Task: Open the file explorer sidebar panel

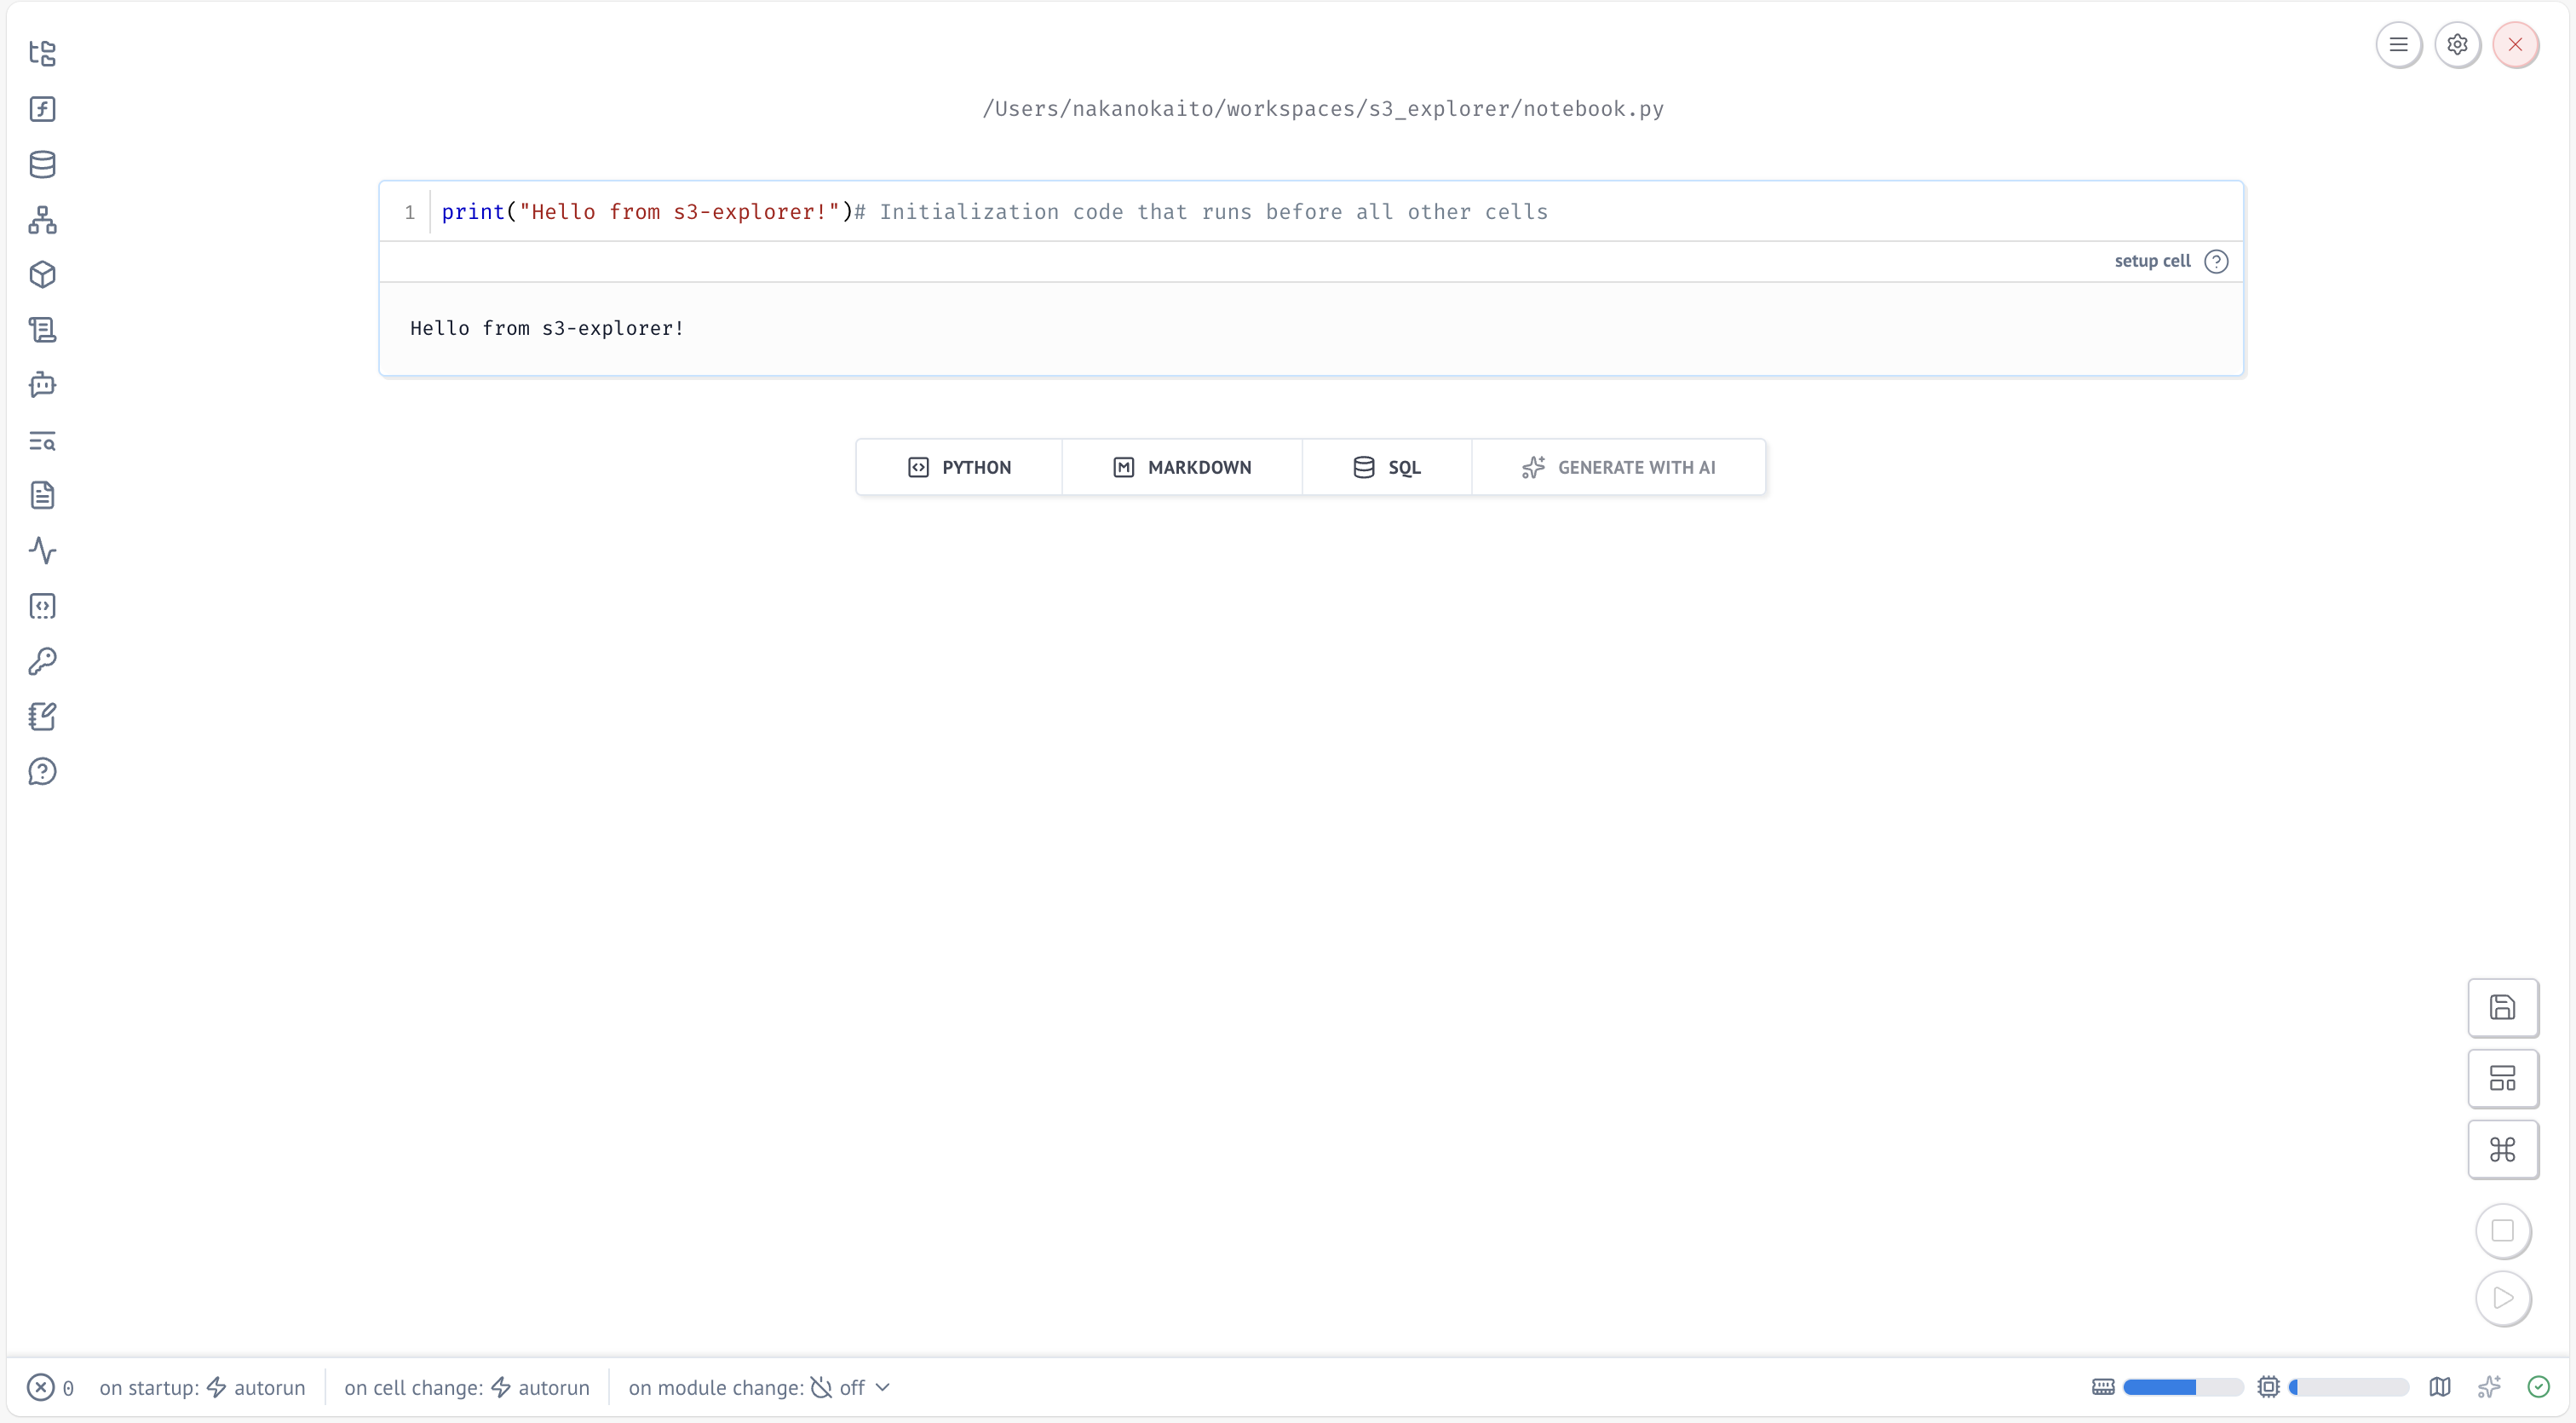Action: 42,53
